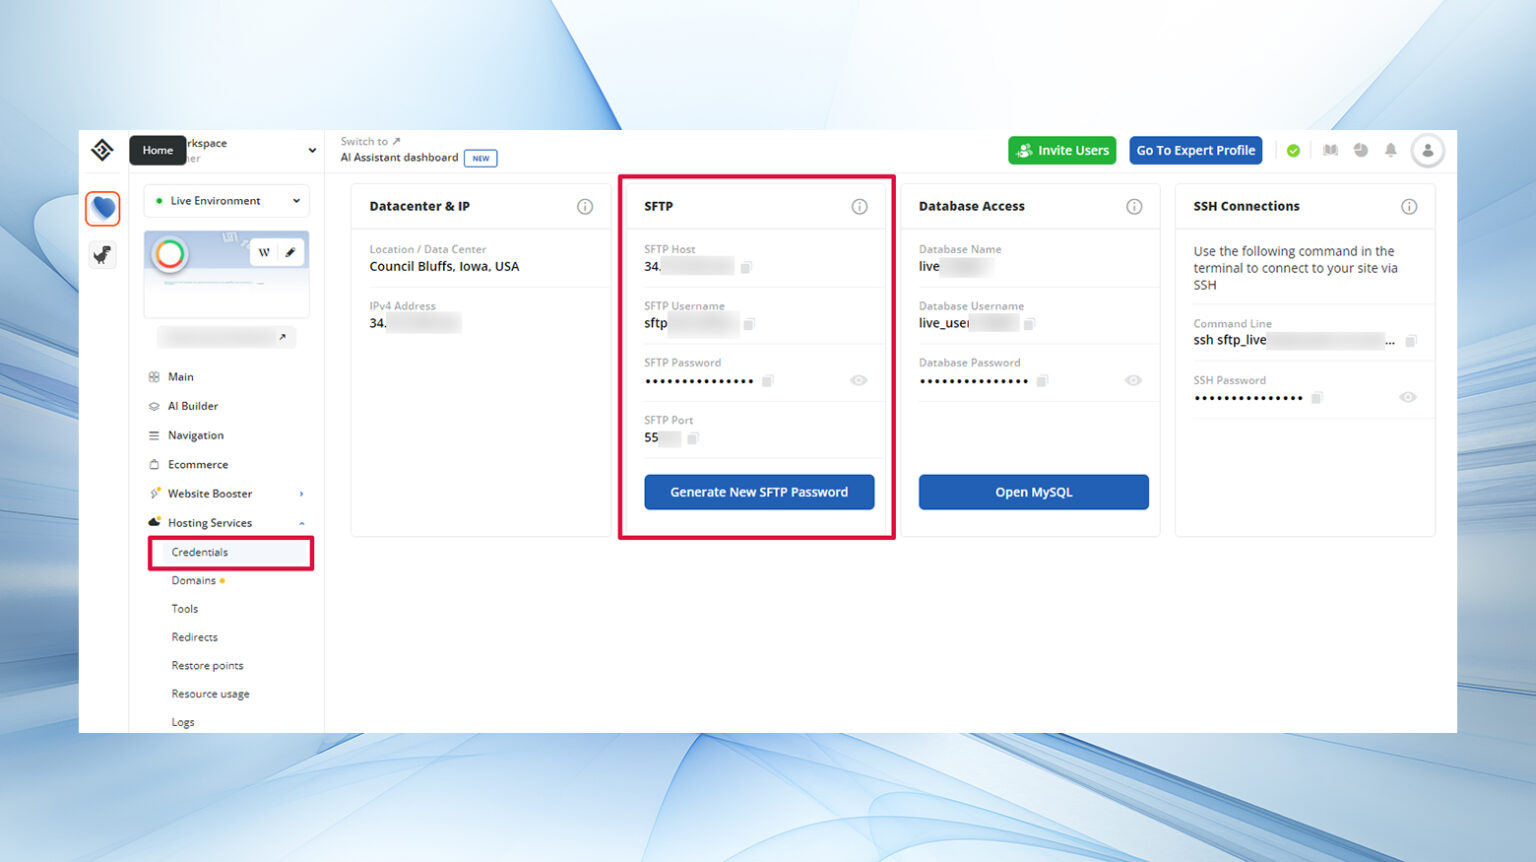
Task: Click the blue heart site icon in sidebar
Action: click(103, 208)
